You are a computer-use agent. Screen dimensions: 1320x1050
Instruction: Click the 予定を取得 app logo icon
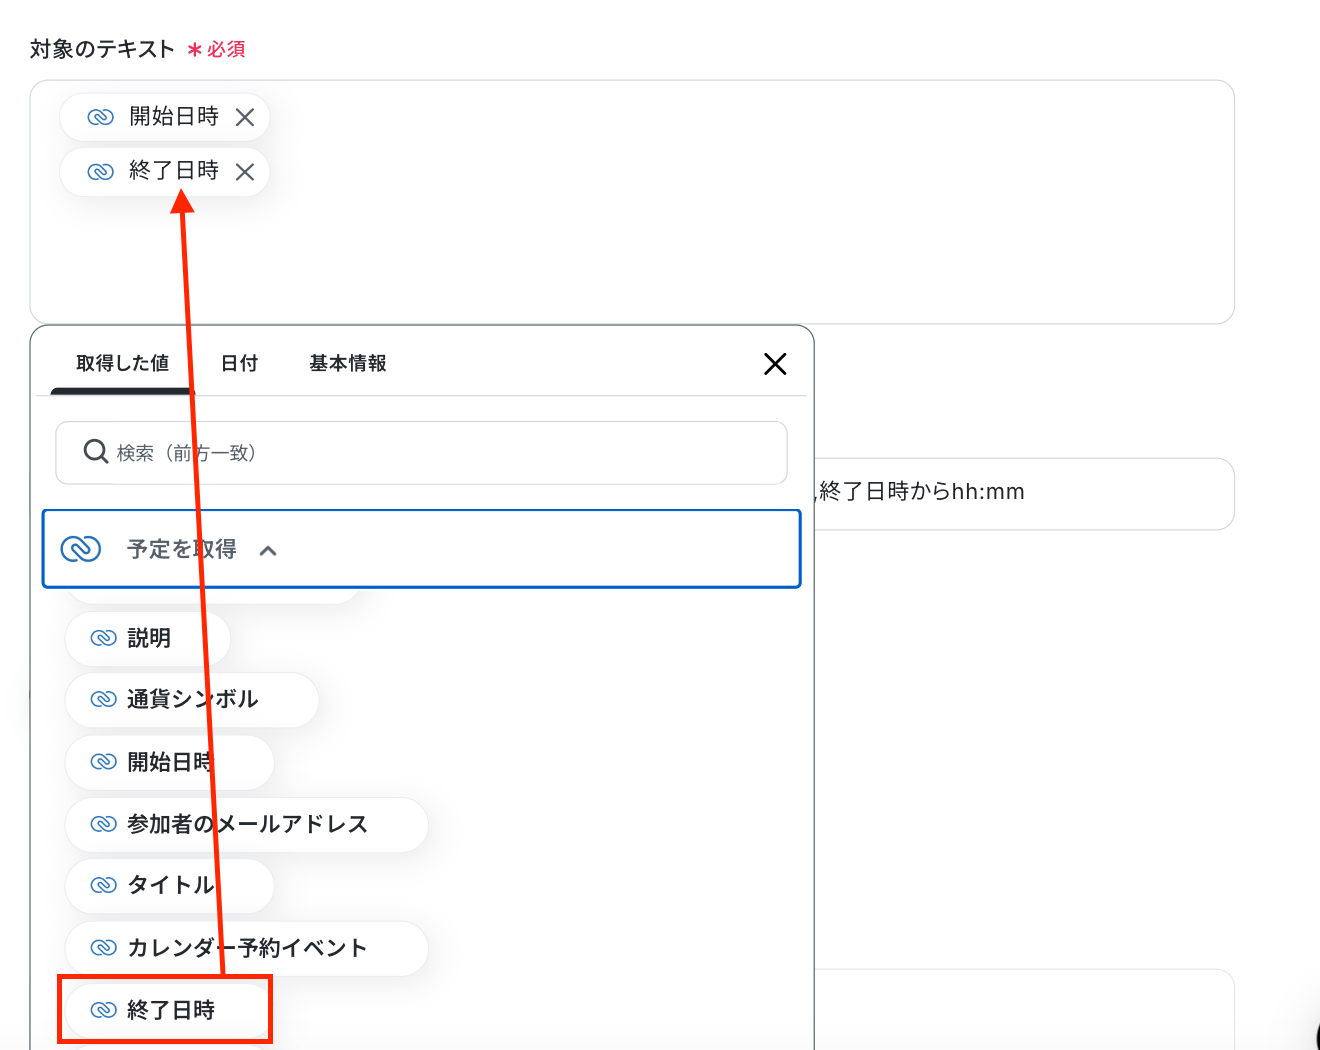pyautogui.click(x=81, y=549)
